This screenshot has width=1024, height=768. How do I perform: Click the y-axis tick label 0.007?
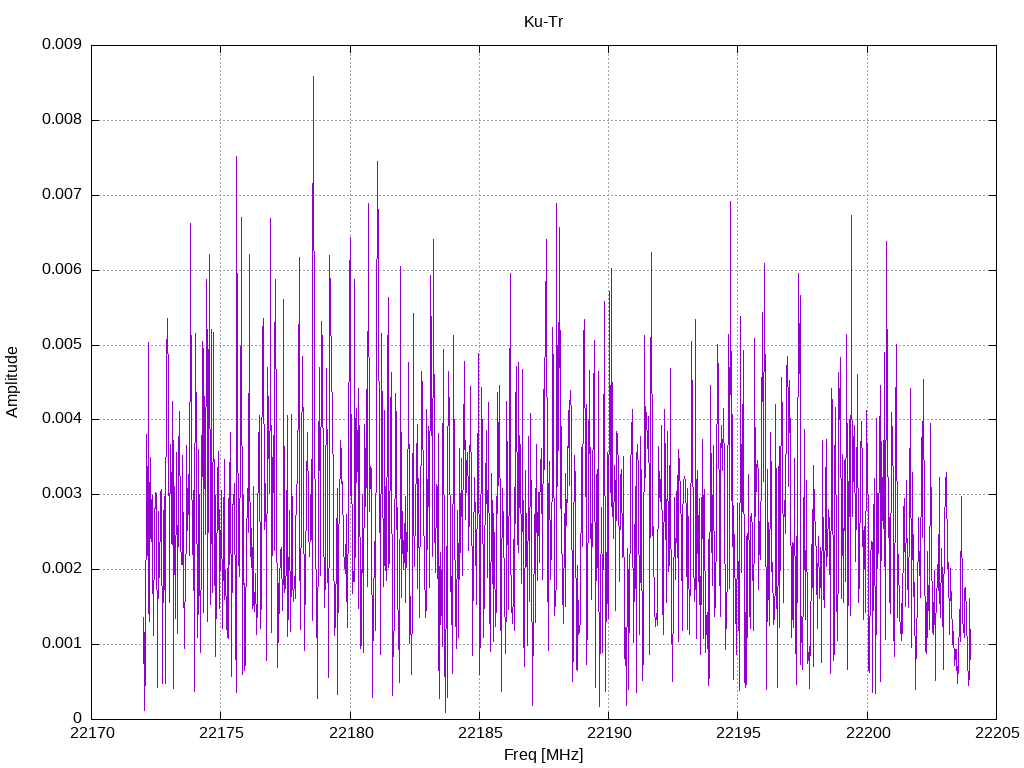(62, 195)
